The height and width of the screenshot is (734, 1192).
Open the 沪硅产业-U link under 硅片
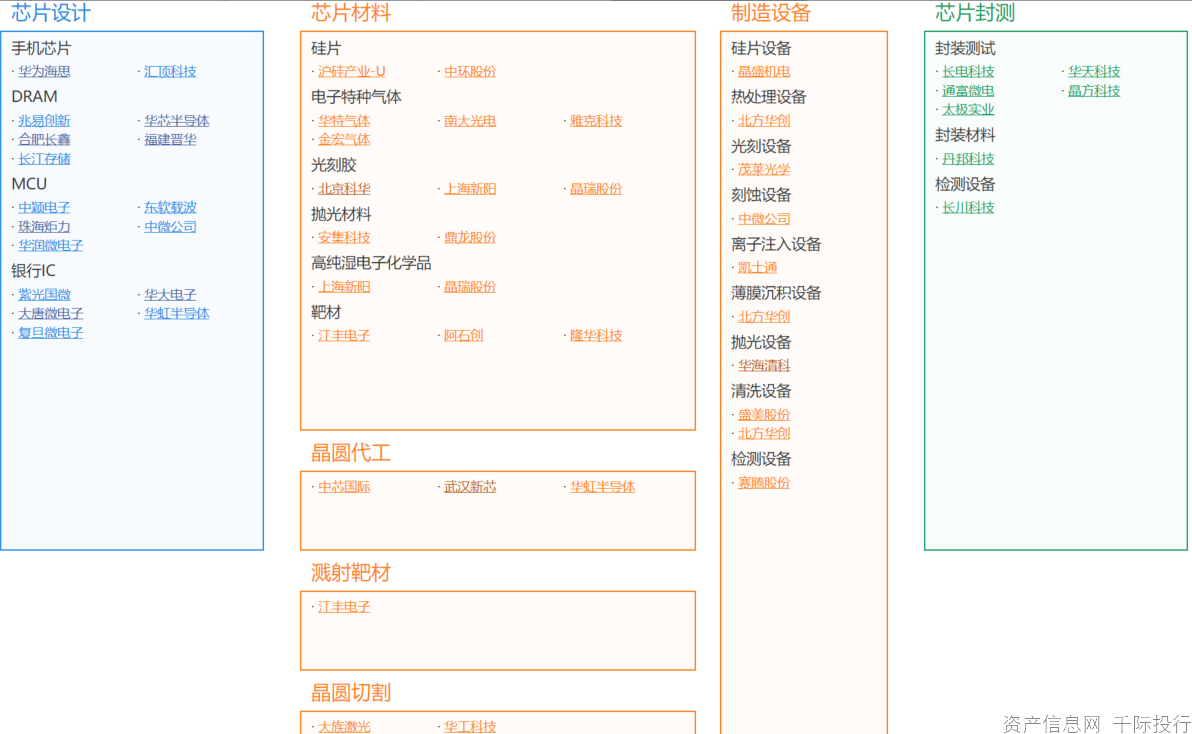(351, 71)
